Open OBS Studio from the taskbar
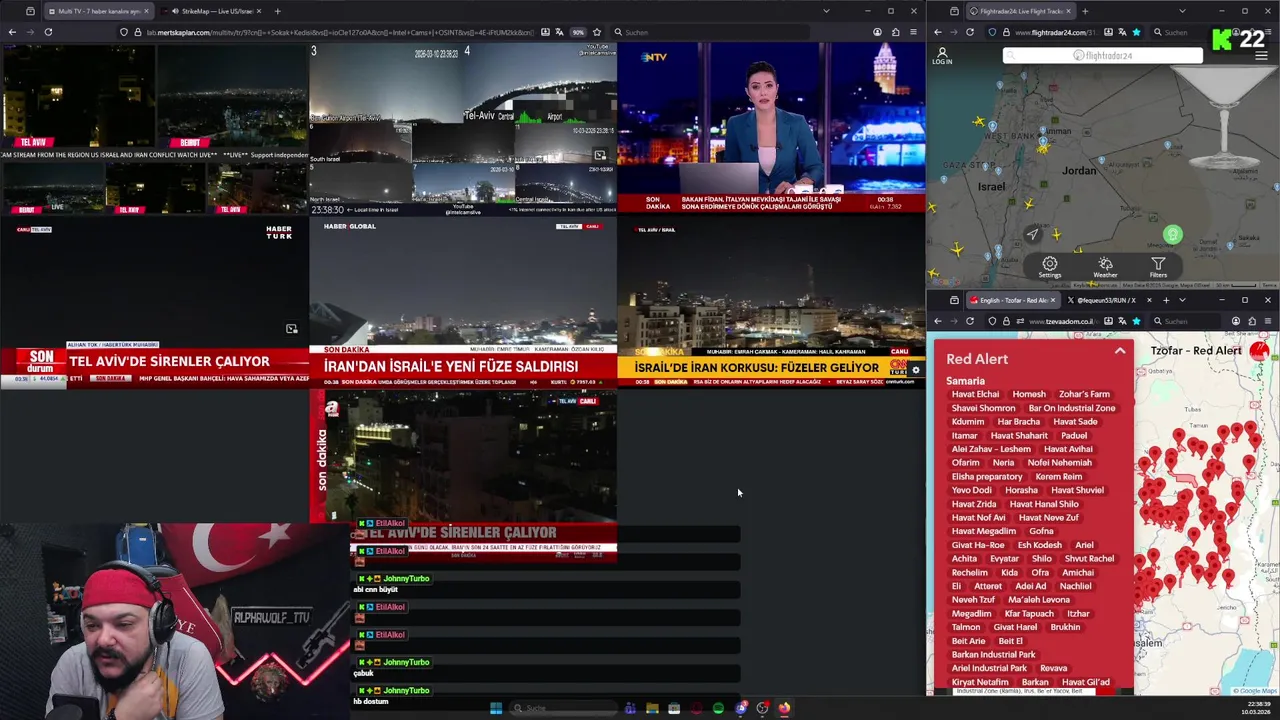Screen dimensions: 1280x720 [762, 708]
